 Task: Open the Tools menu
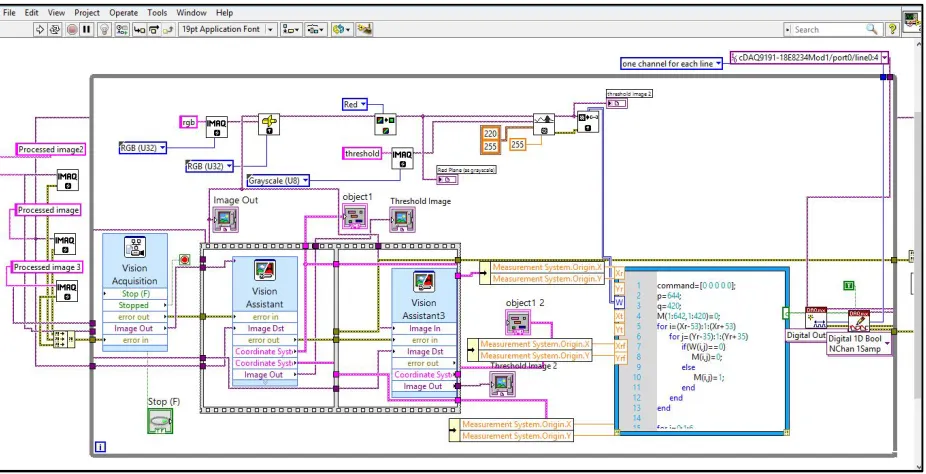pos(157,12)
